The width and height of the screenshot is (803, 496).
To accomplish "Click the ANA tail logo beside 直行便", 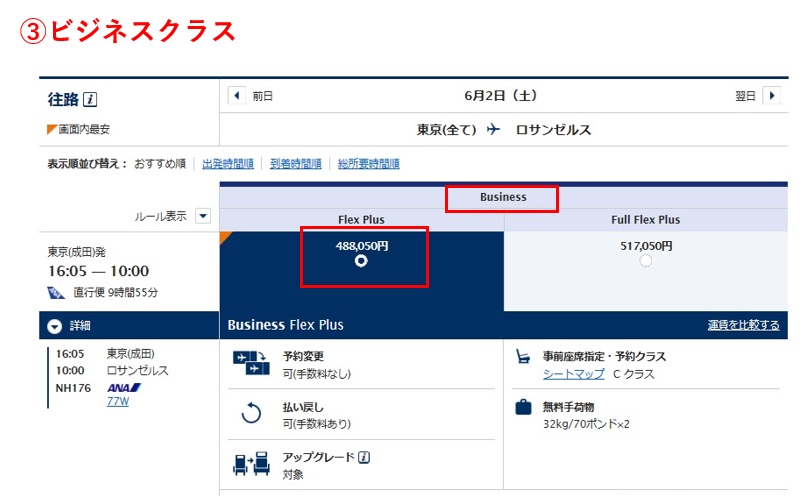I will point(56,292).
